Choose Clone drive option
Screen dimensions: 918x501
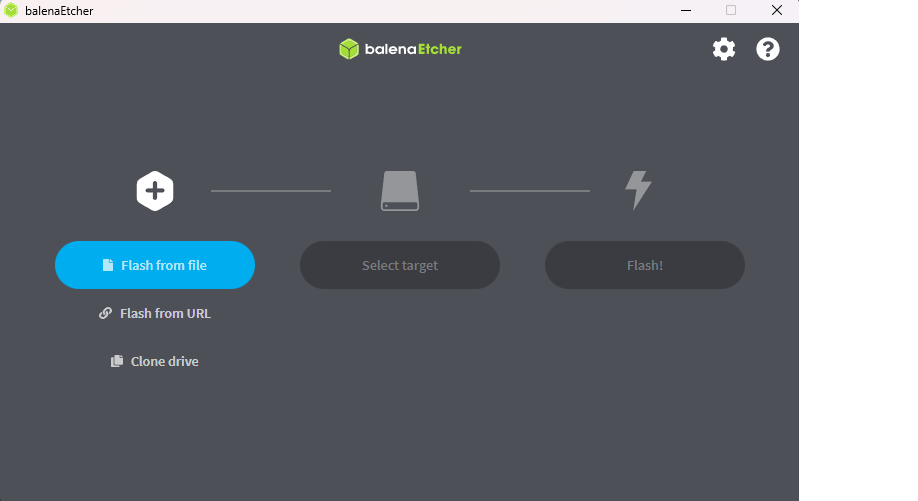click(x=155, y=362)
